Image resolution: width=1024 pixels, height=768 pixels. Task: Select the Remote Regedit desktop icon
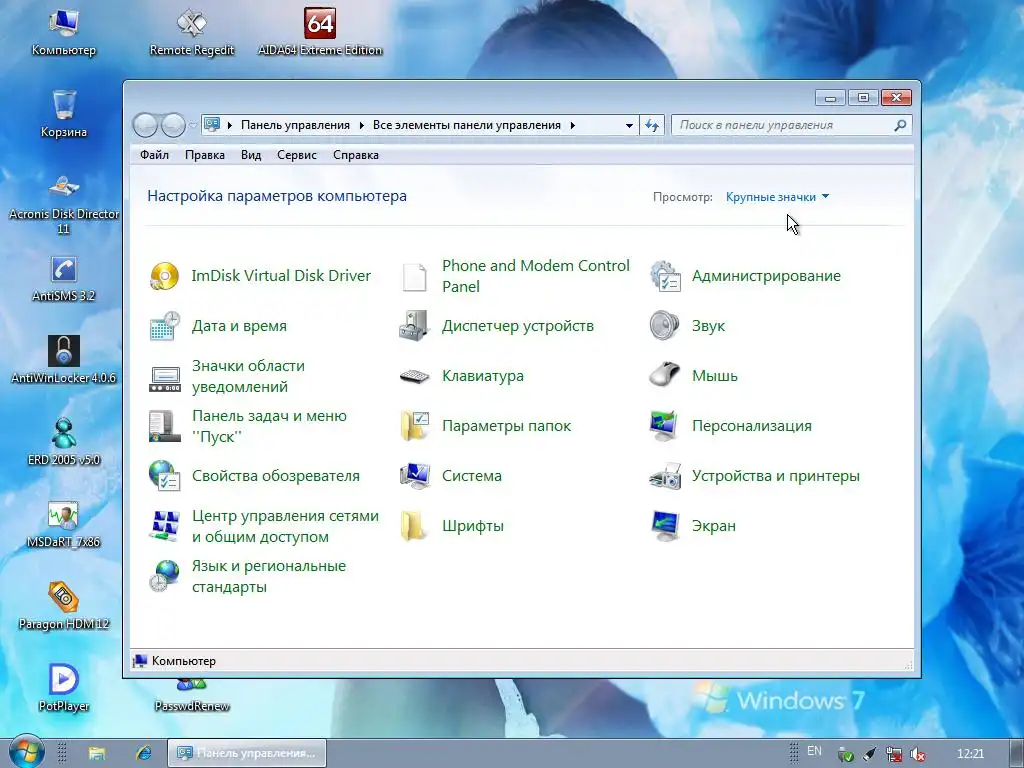192,24
